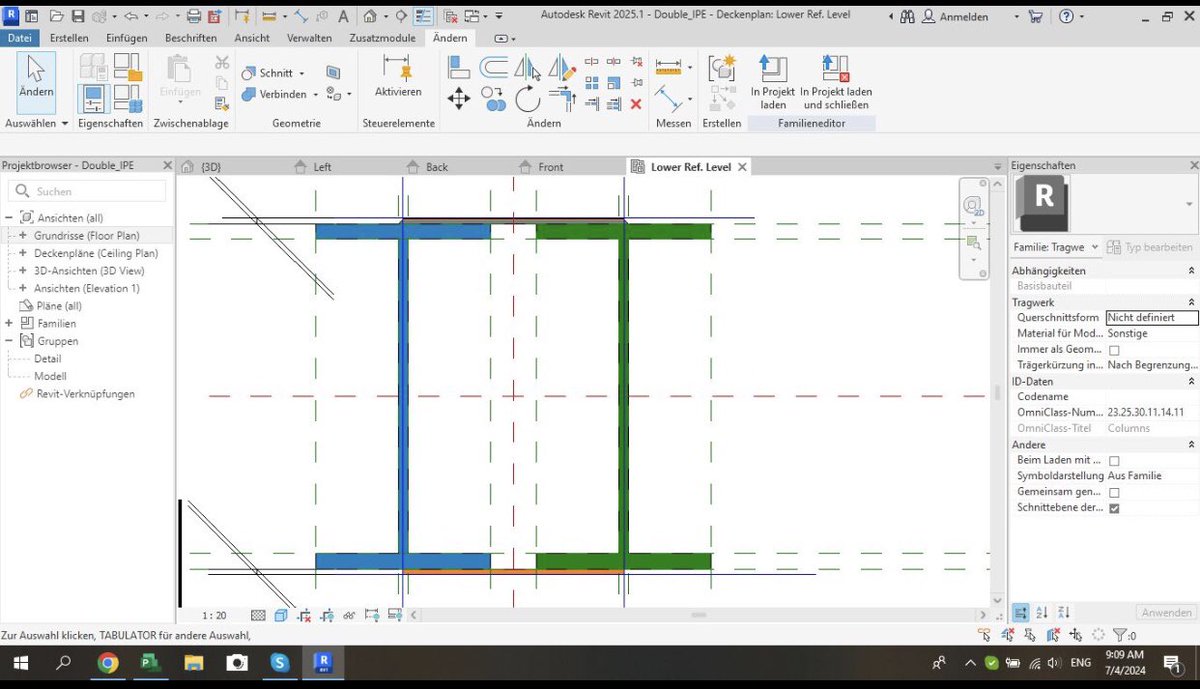Click the selection filter funnel icon
The height and width of the screenshot is (689, 1200).
coord(1119,635)
